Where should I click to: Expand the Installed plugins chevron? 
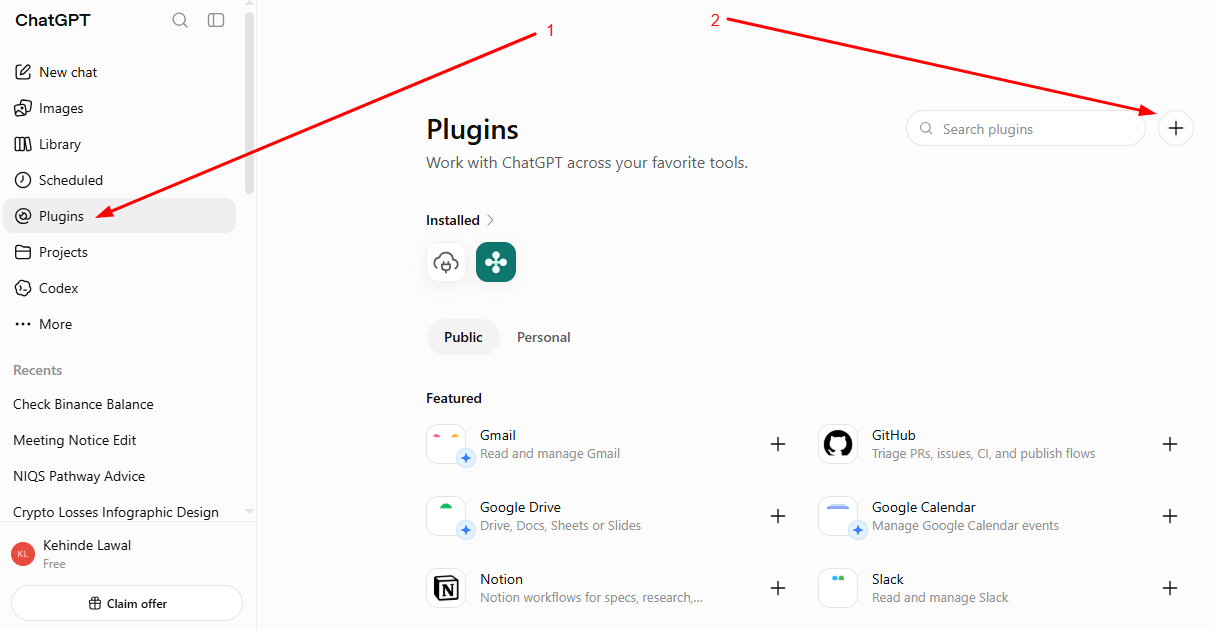tap(491, 220)
